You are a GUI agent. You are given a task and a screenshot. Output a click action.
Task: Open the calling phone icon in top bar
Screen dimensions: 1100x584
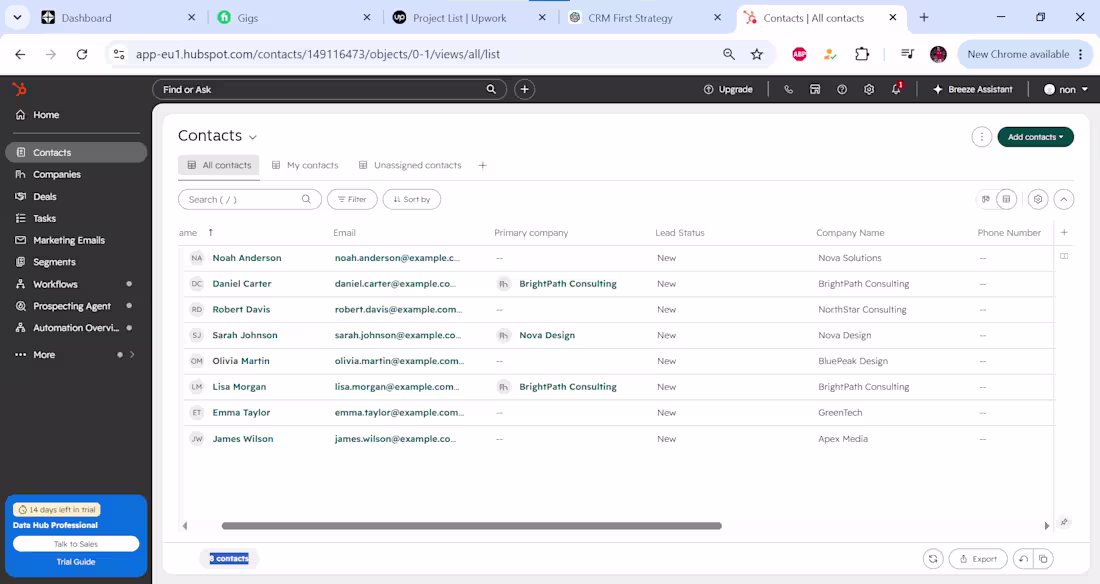789,89
